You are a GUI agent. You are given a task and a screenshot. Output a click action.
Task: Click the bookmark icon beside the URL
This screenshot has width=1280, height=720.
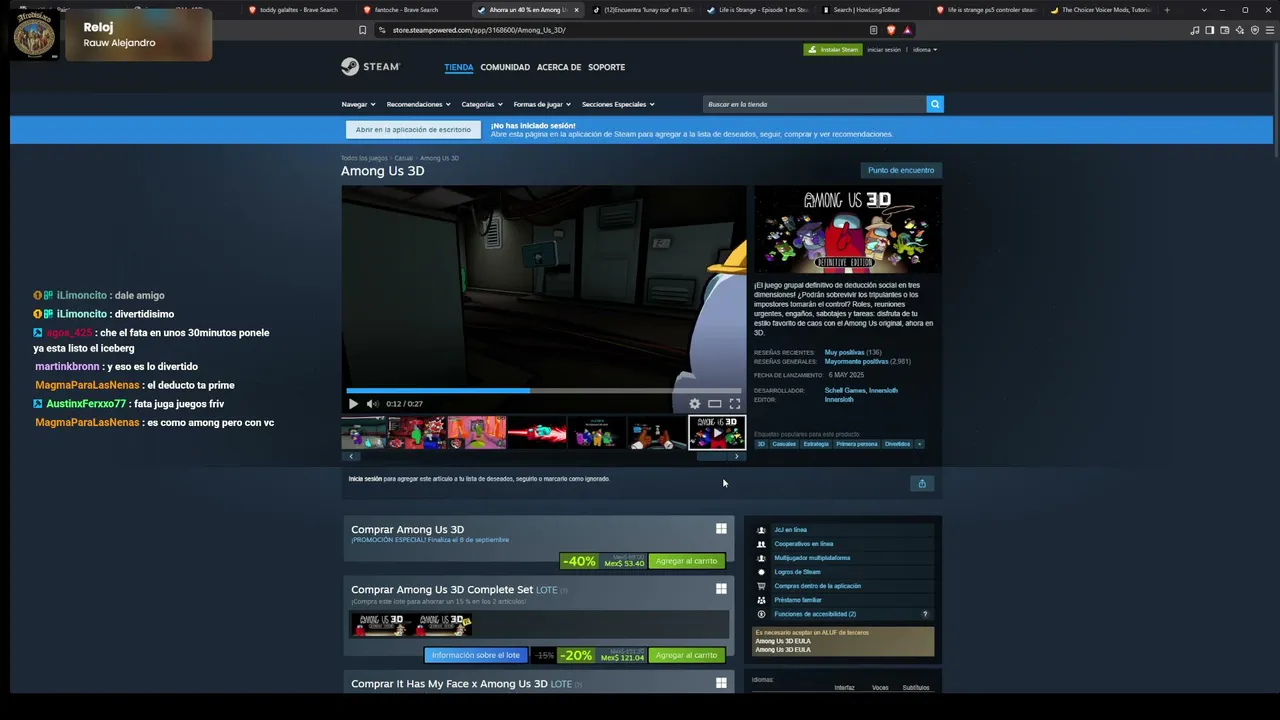coord(362,30)
